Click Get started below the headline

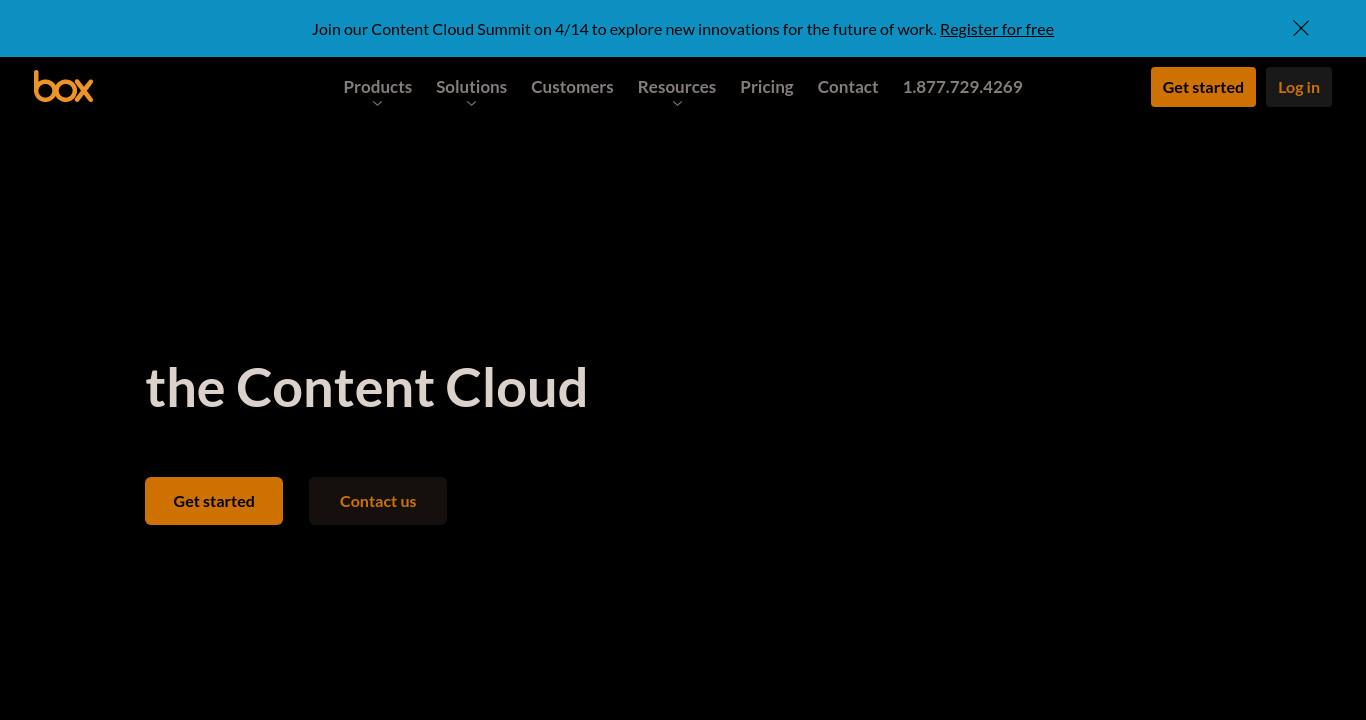(214, 501)
